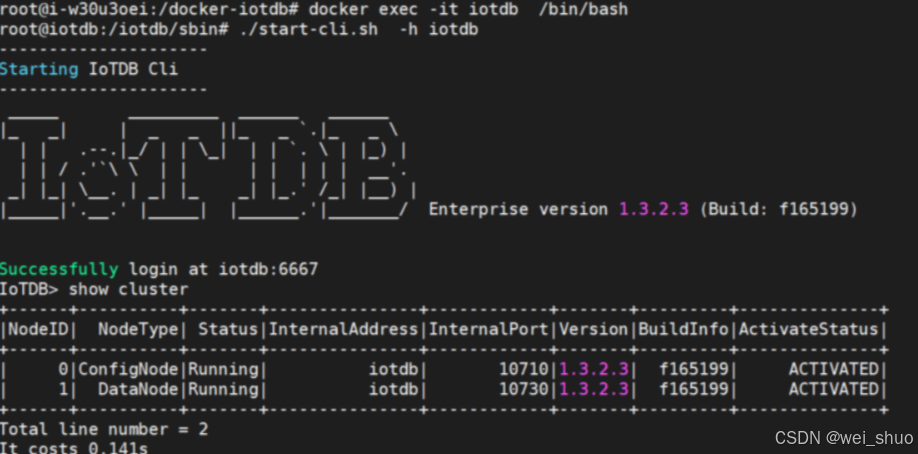Viewport: 918px width, 454px height.
Task: Click iotdb address in DataNode row
Action: click(393, 389)
